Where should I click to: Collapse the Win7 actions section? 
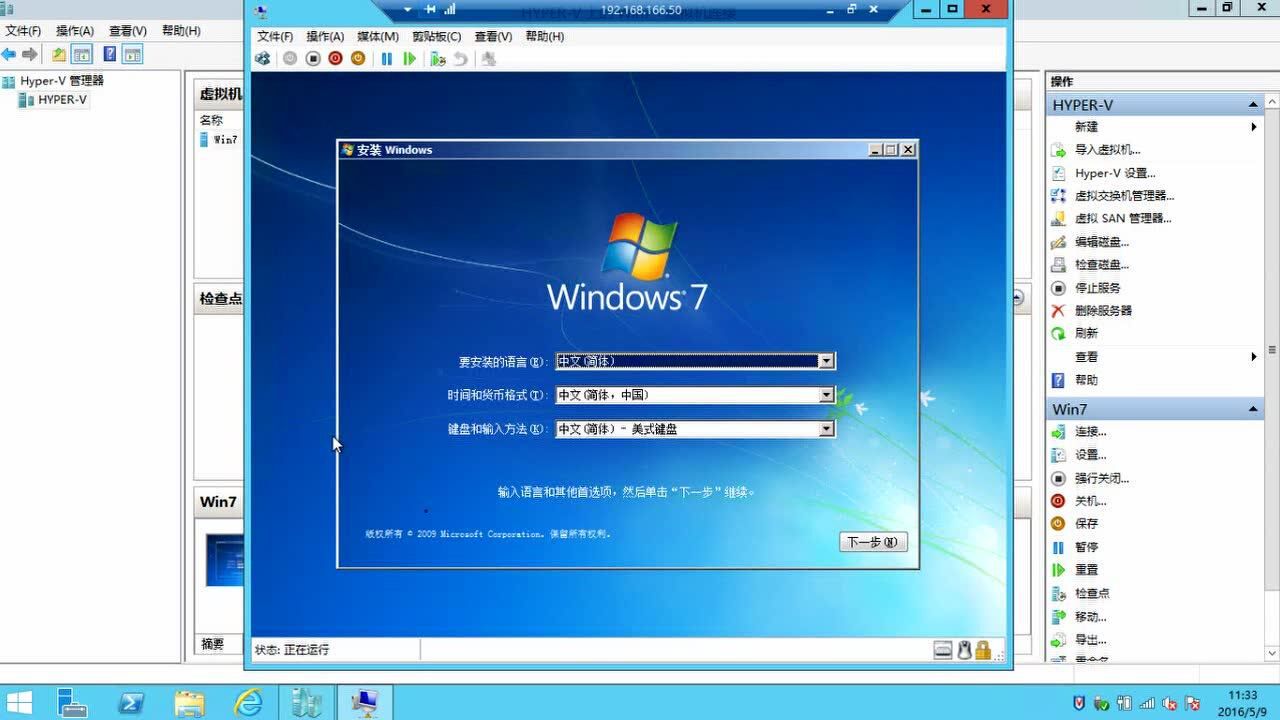click(x=1253, y=409)
